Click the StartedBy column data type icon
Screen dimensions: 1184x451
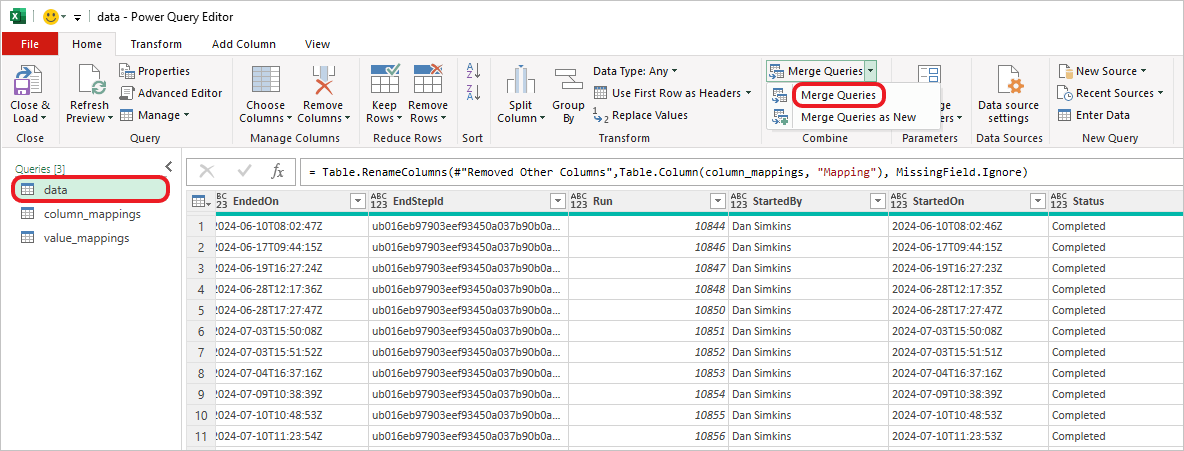tap(738, 202)
